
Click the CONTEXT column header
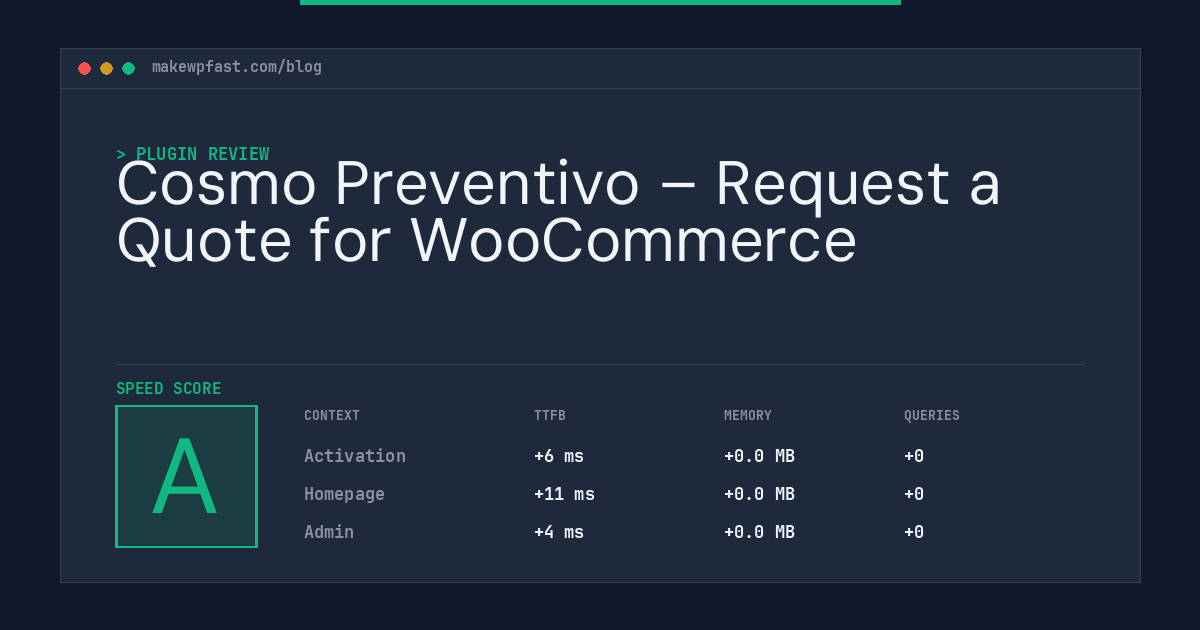click(x=332, y=416)
